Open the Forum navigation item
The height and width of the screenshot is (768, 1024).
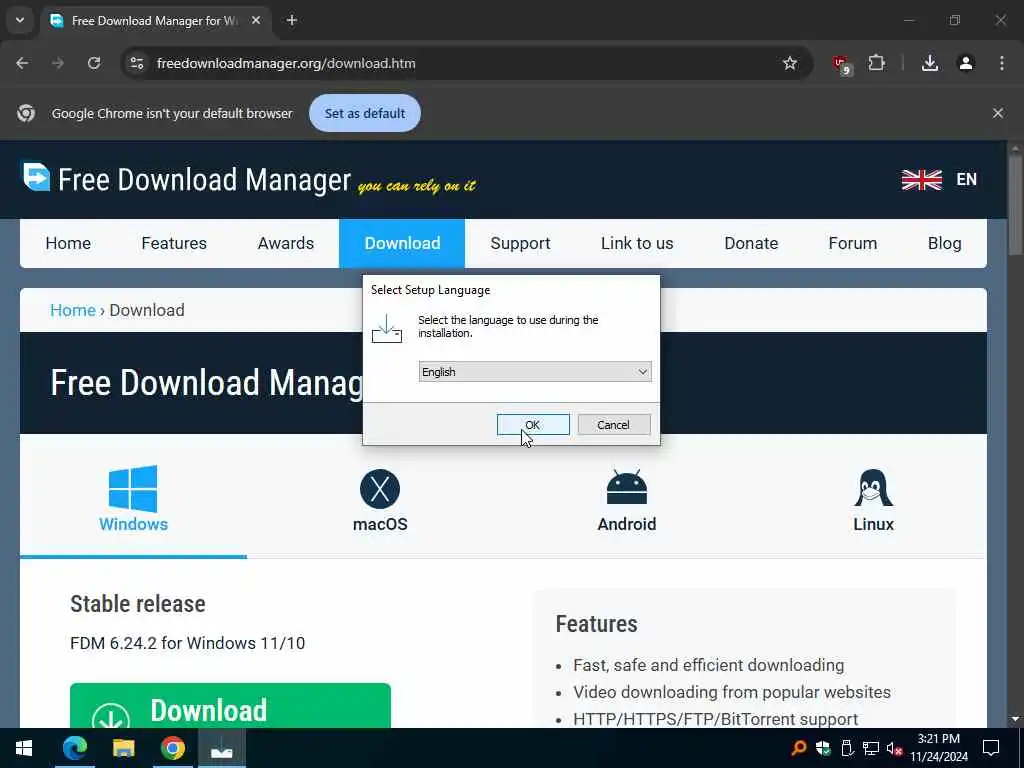pos(852,243)
